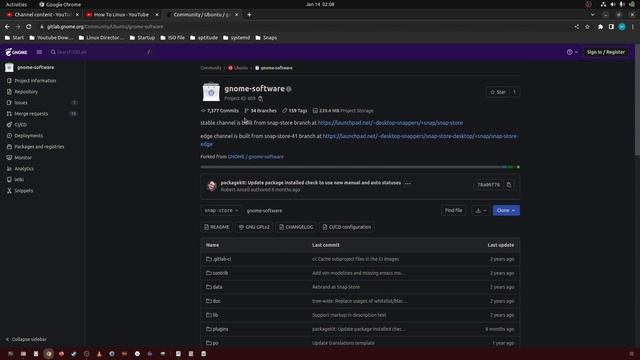This screenshot has height=360, width=640.
Task: Click the Analytics sidebar icon
Action: point(9,169)
